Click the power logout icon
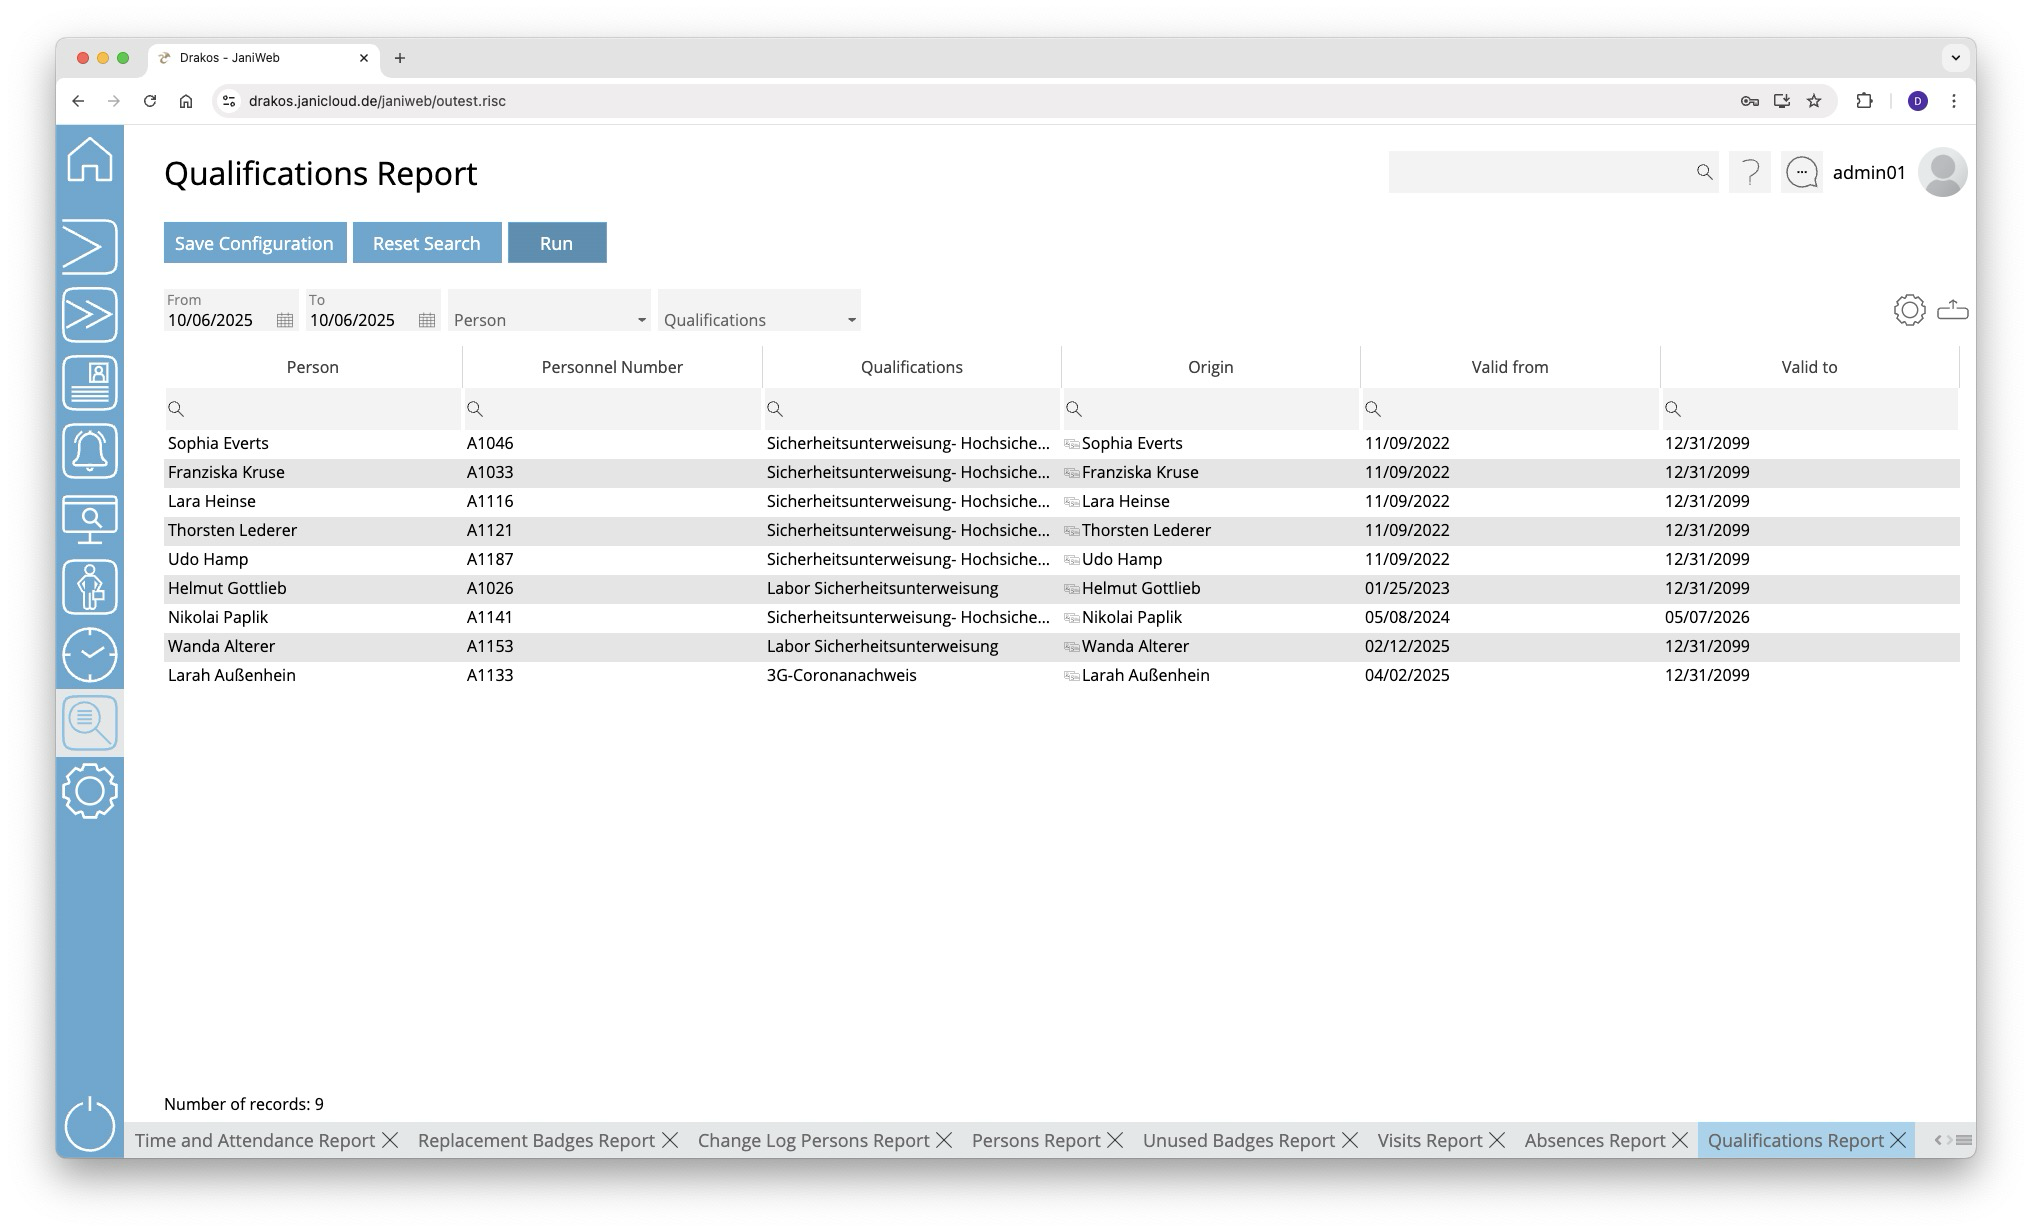The width and height of the screenshot is (2032, 1232). tap(90, 1124)
